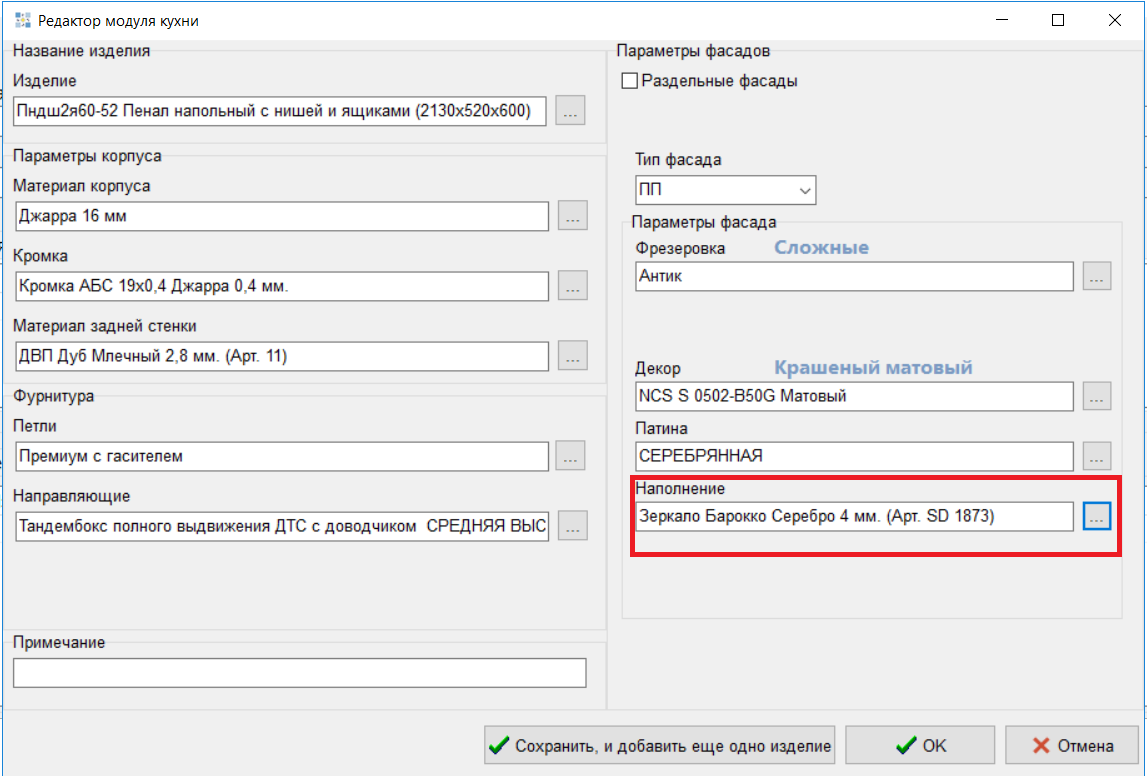This screenshot has height=776, width=1147.
Task: Open Петли hardware picker ellipsis button
Action: coord(572,456)
